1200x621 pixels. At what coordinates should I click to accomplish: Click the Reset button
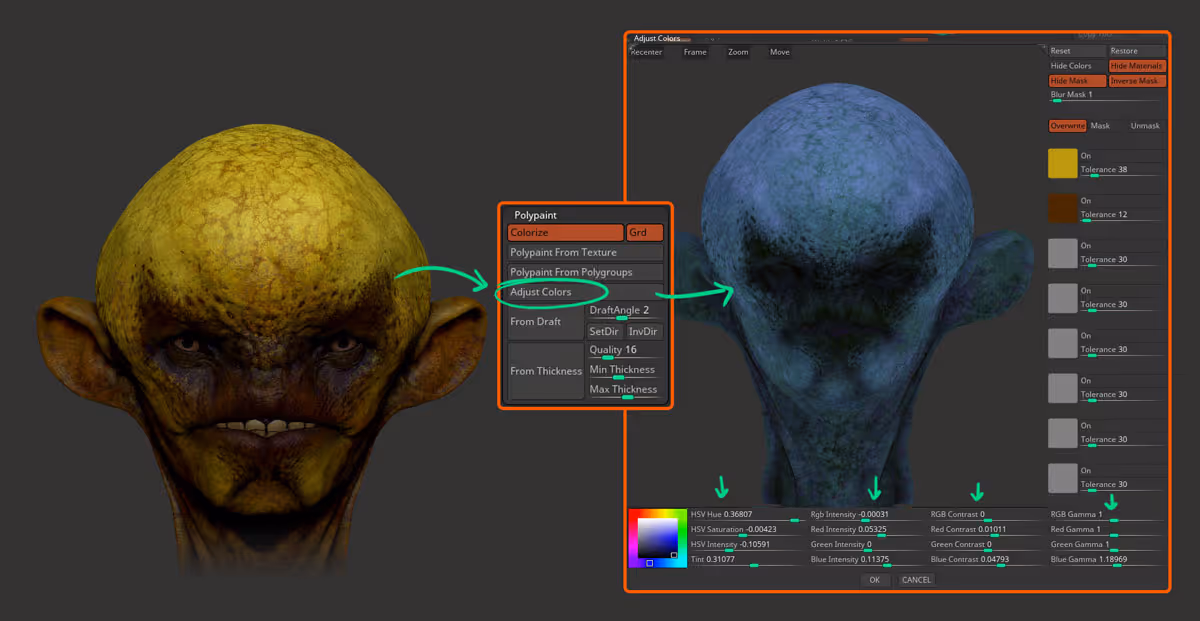(1077, 51)
